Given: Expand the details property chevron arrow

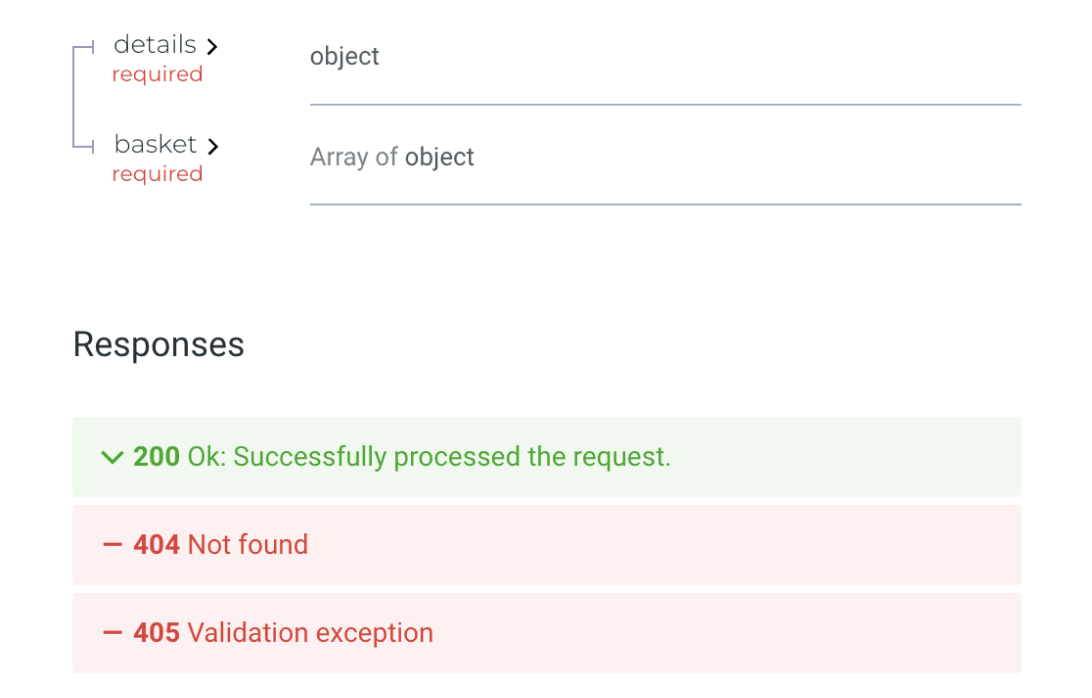Looking at the screenshot, I should (211, 46).
